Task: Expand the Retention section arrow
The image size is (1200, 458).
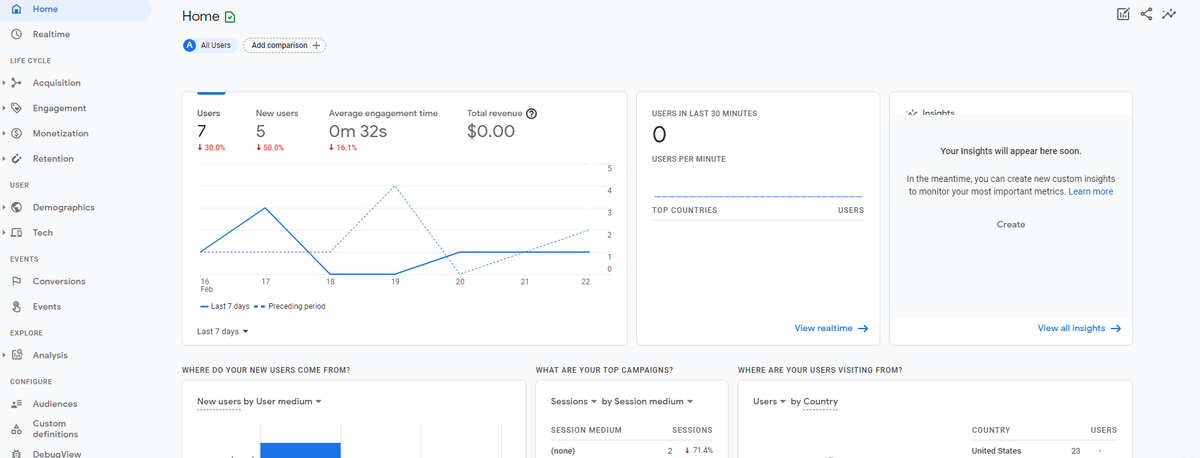Action: tap(4, 158)
